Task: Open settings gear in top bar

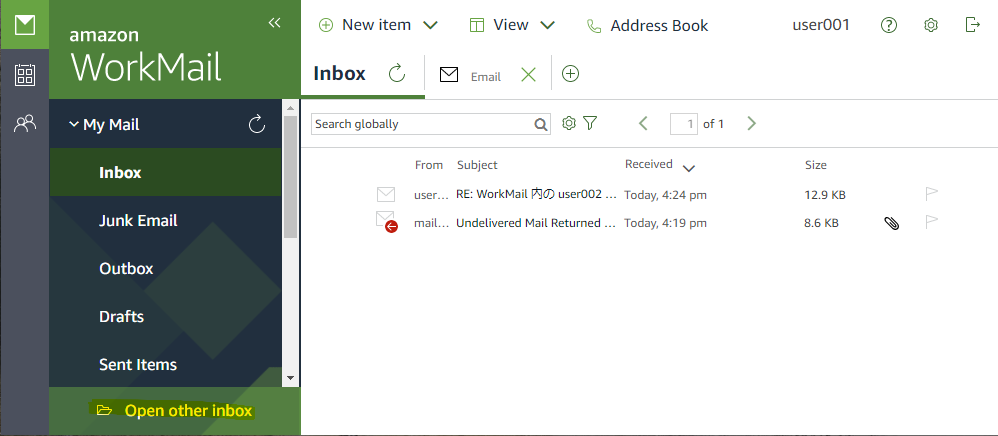Action: 931,25
